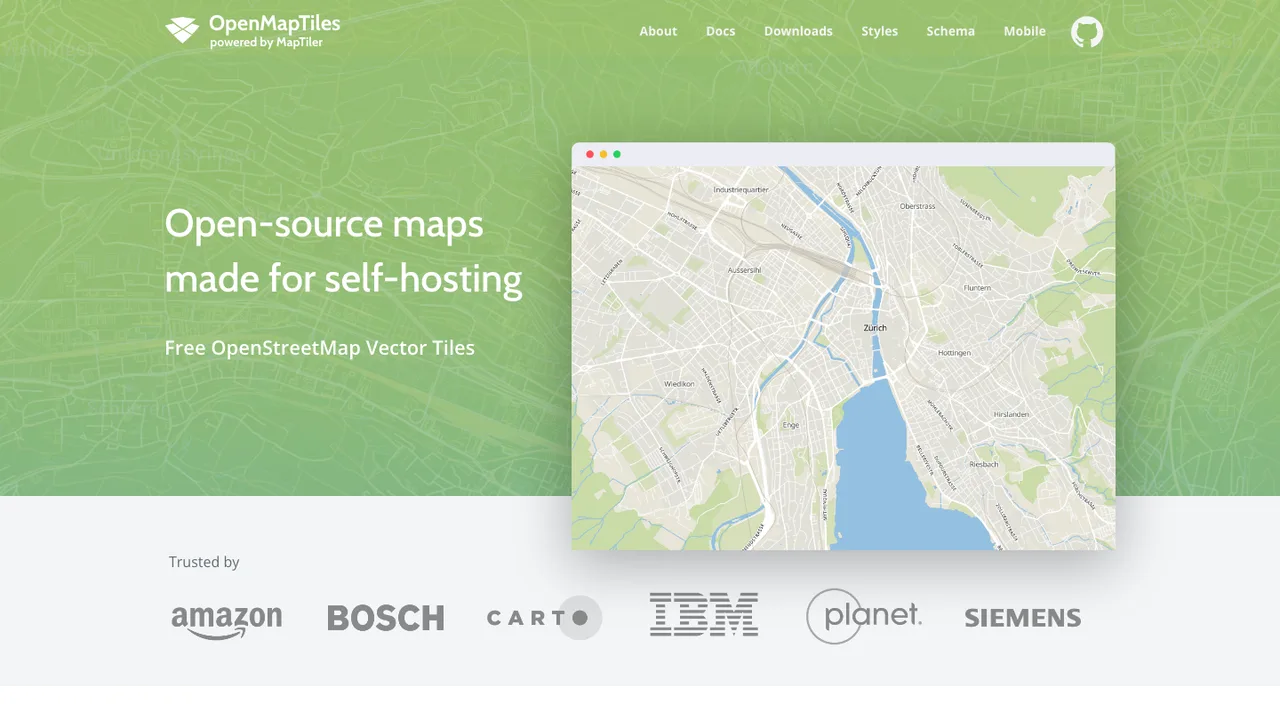Navigate to the Mobile page
The image size is (1280, 720).
tap(1025, 31)
